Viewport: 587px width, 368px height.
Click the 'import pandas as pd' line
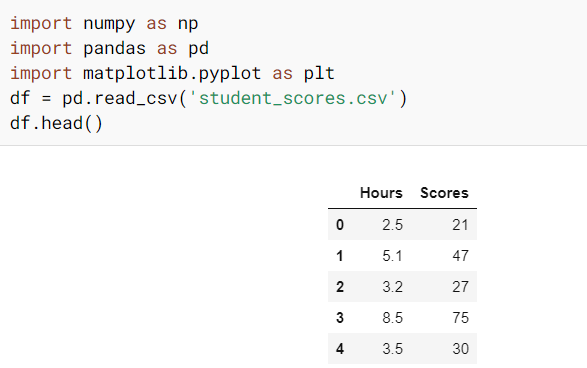click(x=109, y=49)
